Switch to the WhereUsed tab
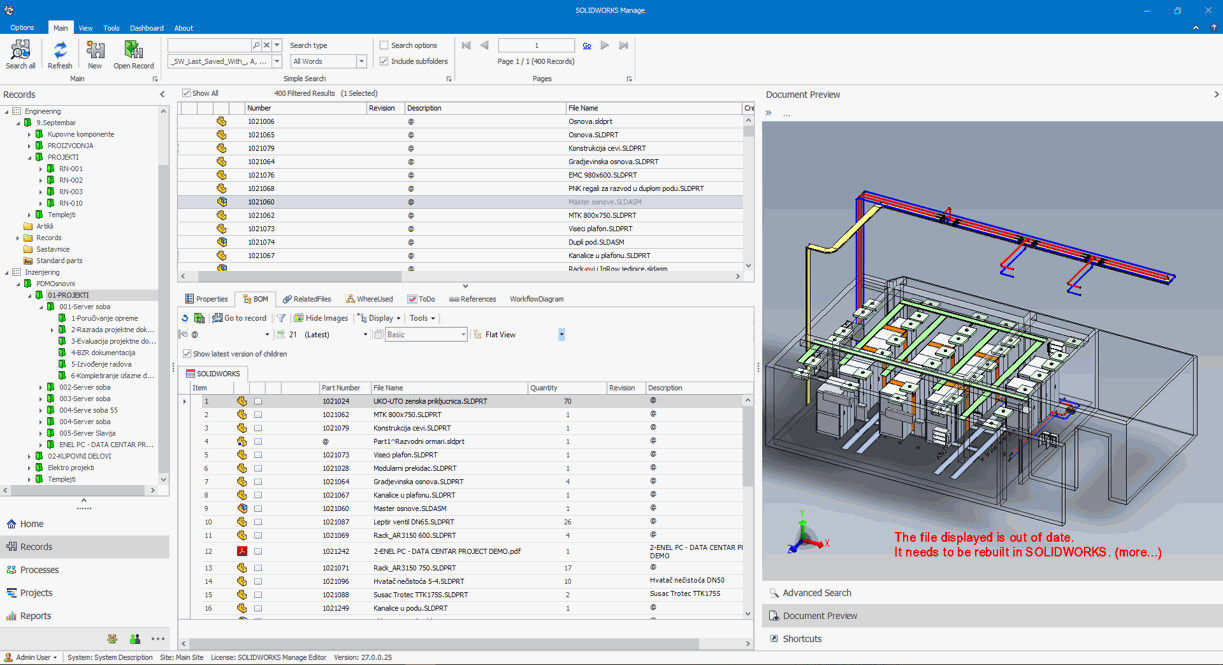Screen dimensions: 1223x665 point(369,299)
